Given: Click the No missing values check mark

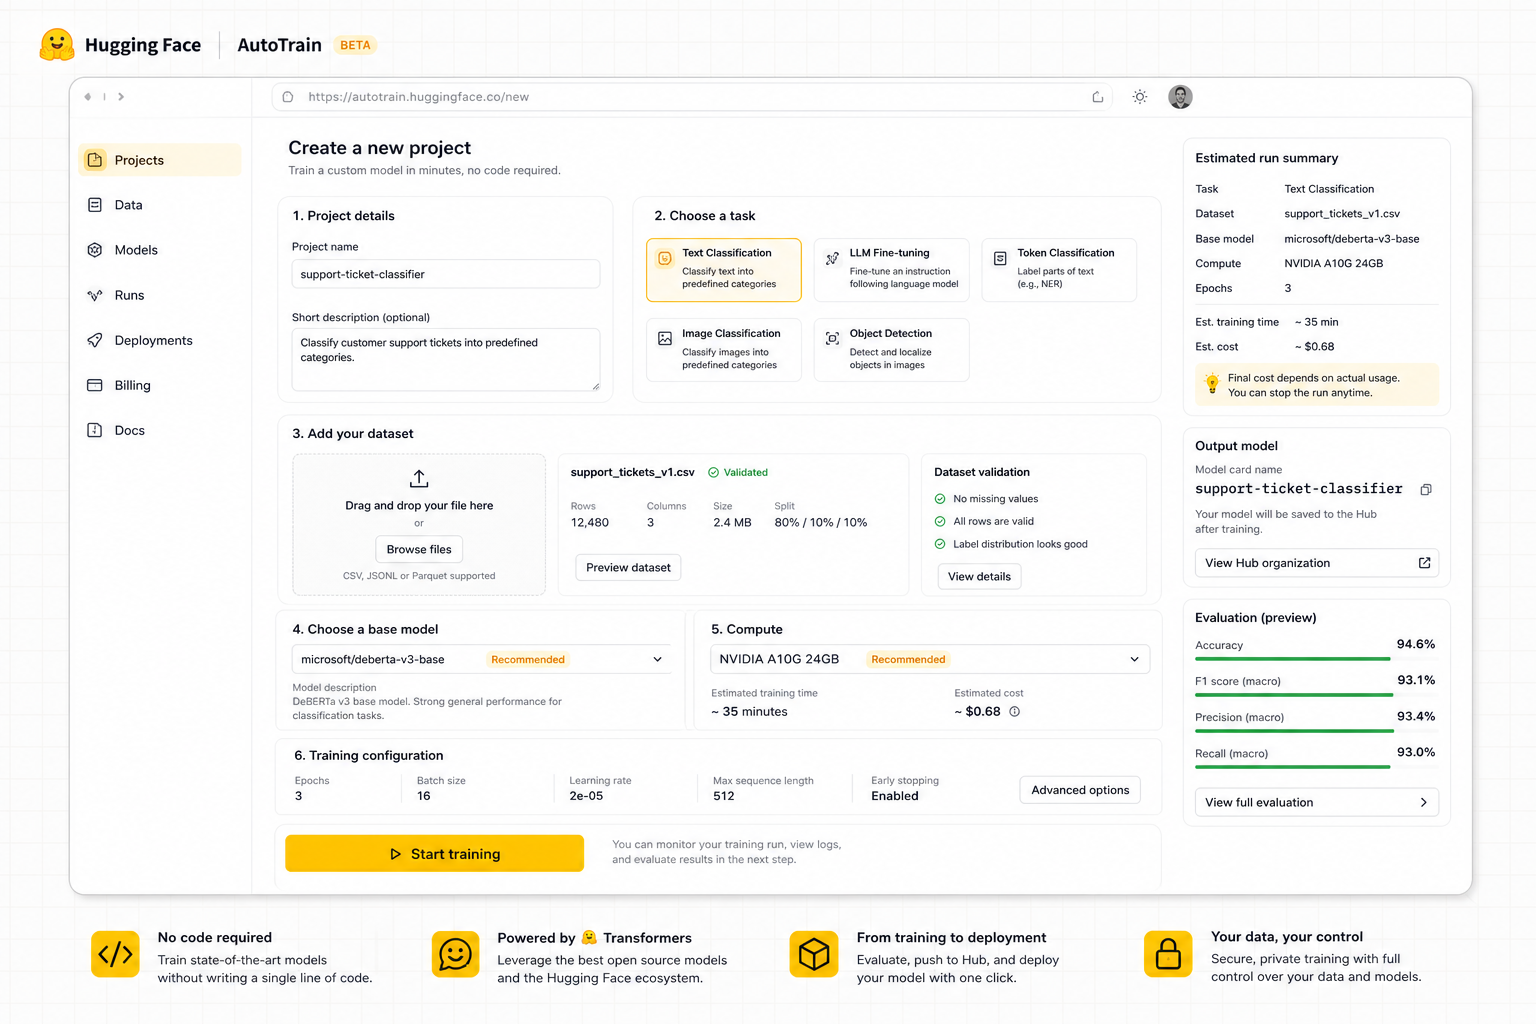Looking at the screenshot, I should click(x=940, y=499).
